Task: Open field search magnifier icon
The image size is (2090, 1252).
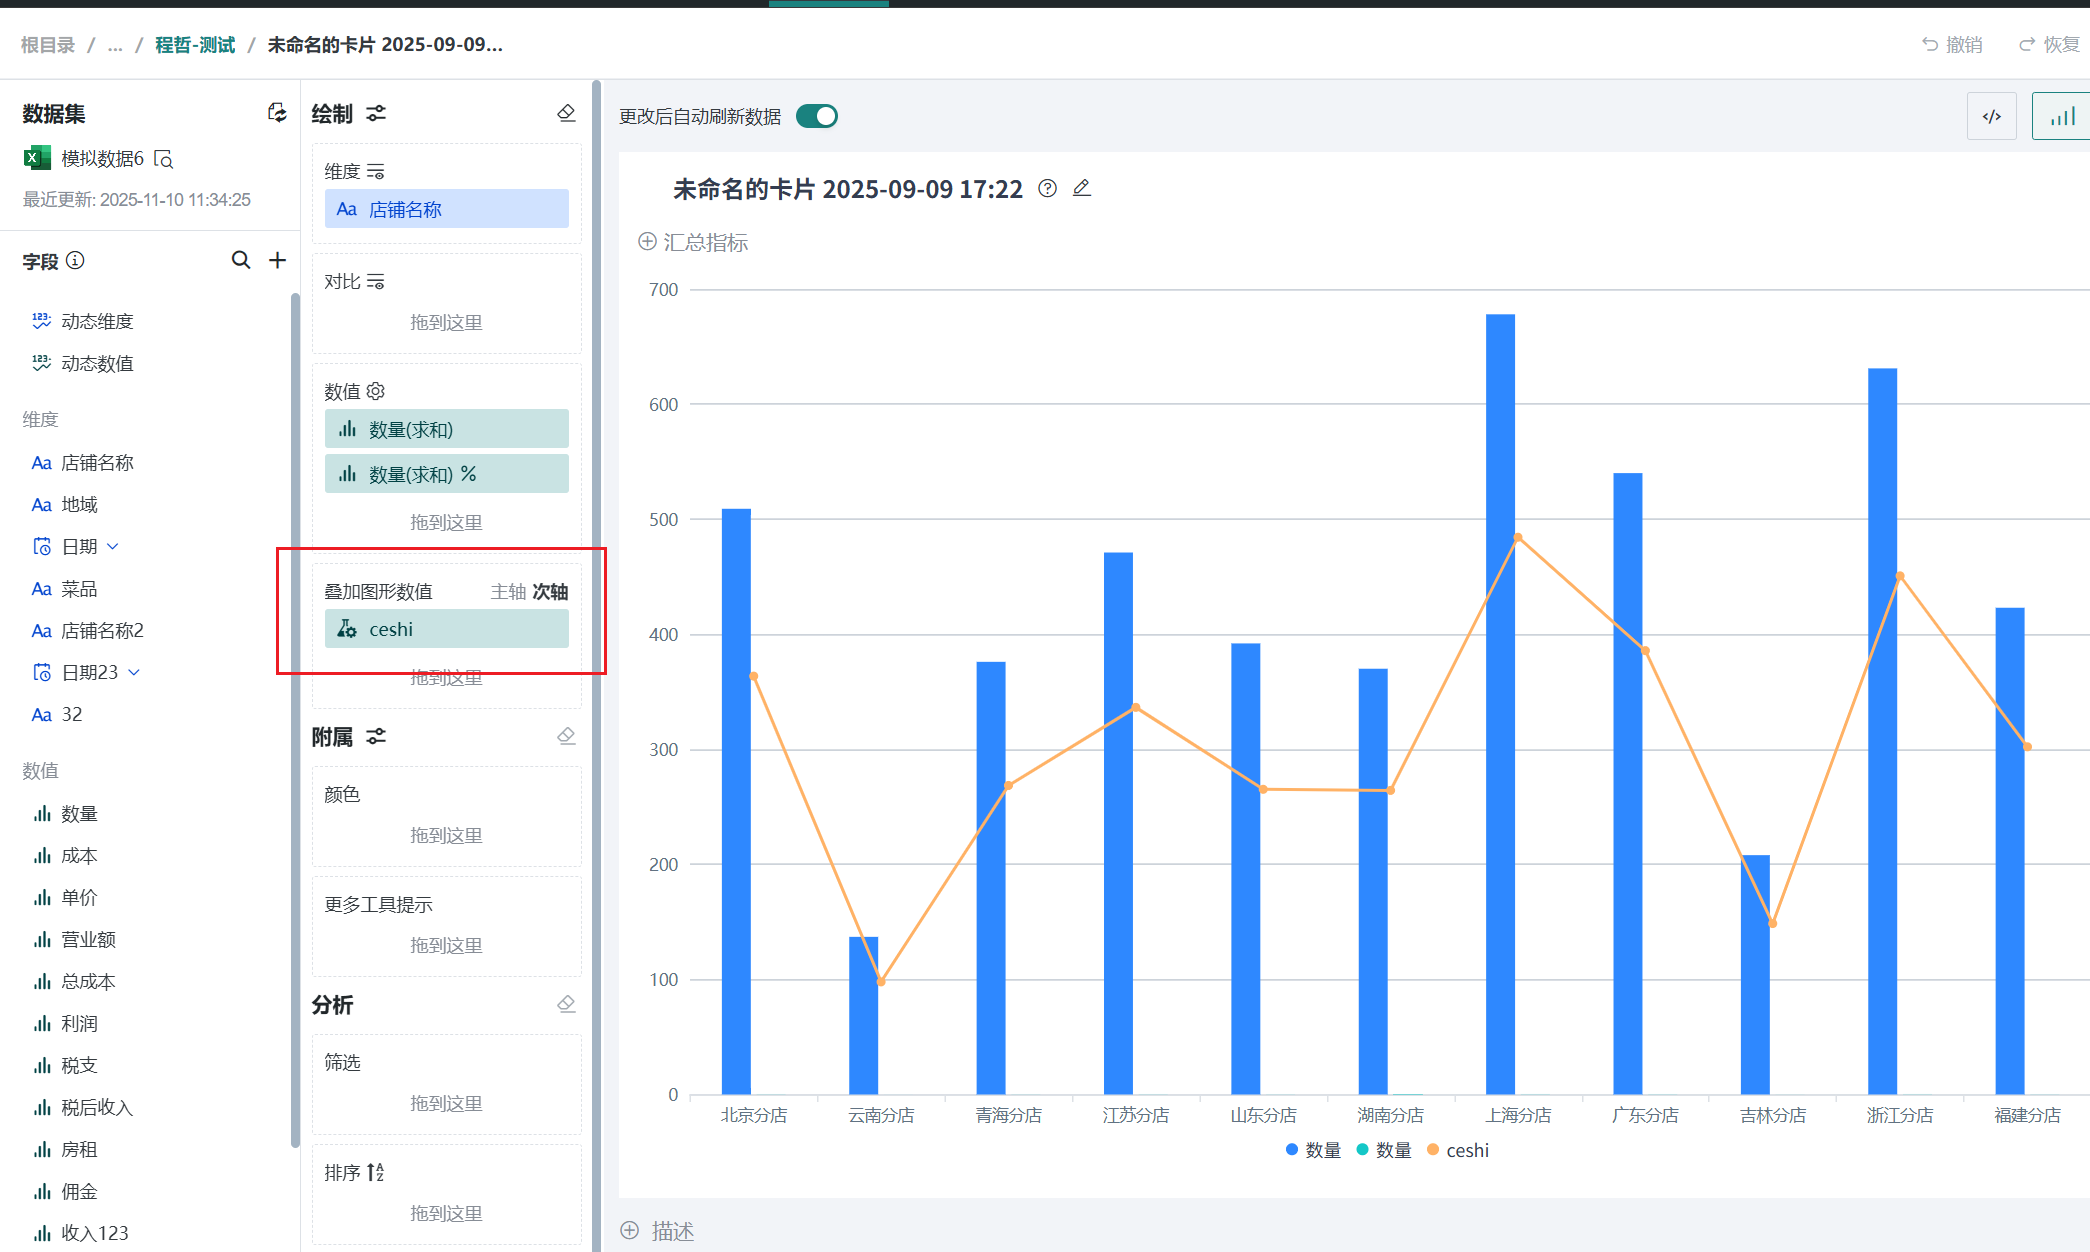Action: (241, 260)
